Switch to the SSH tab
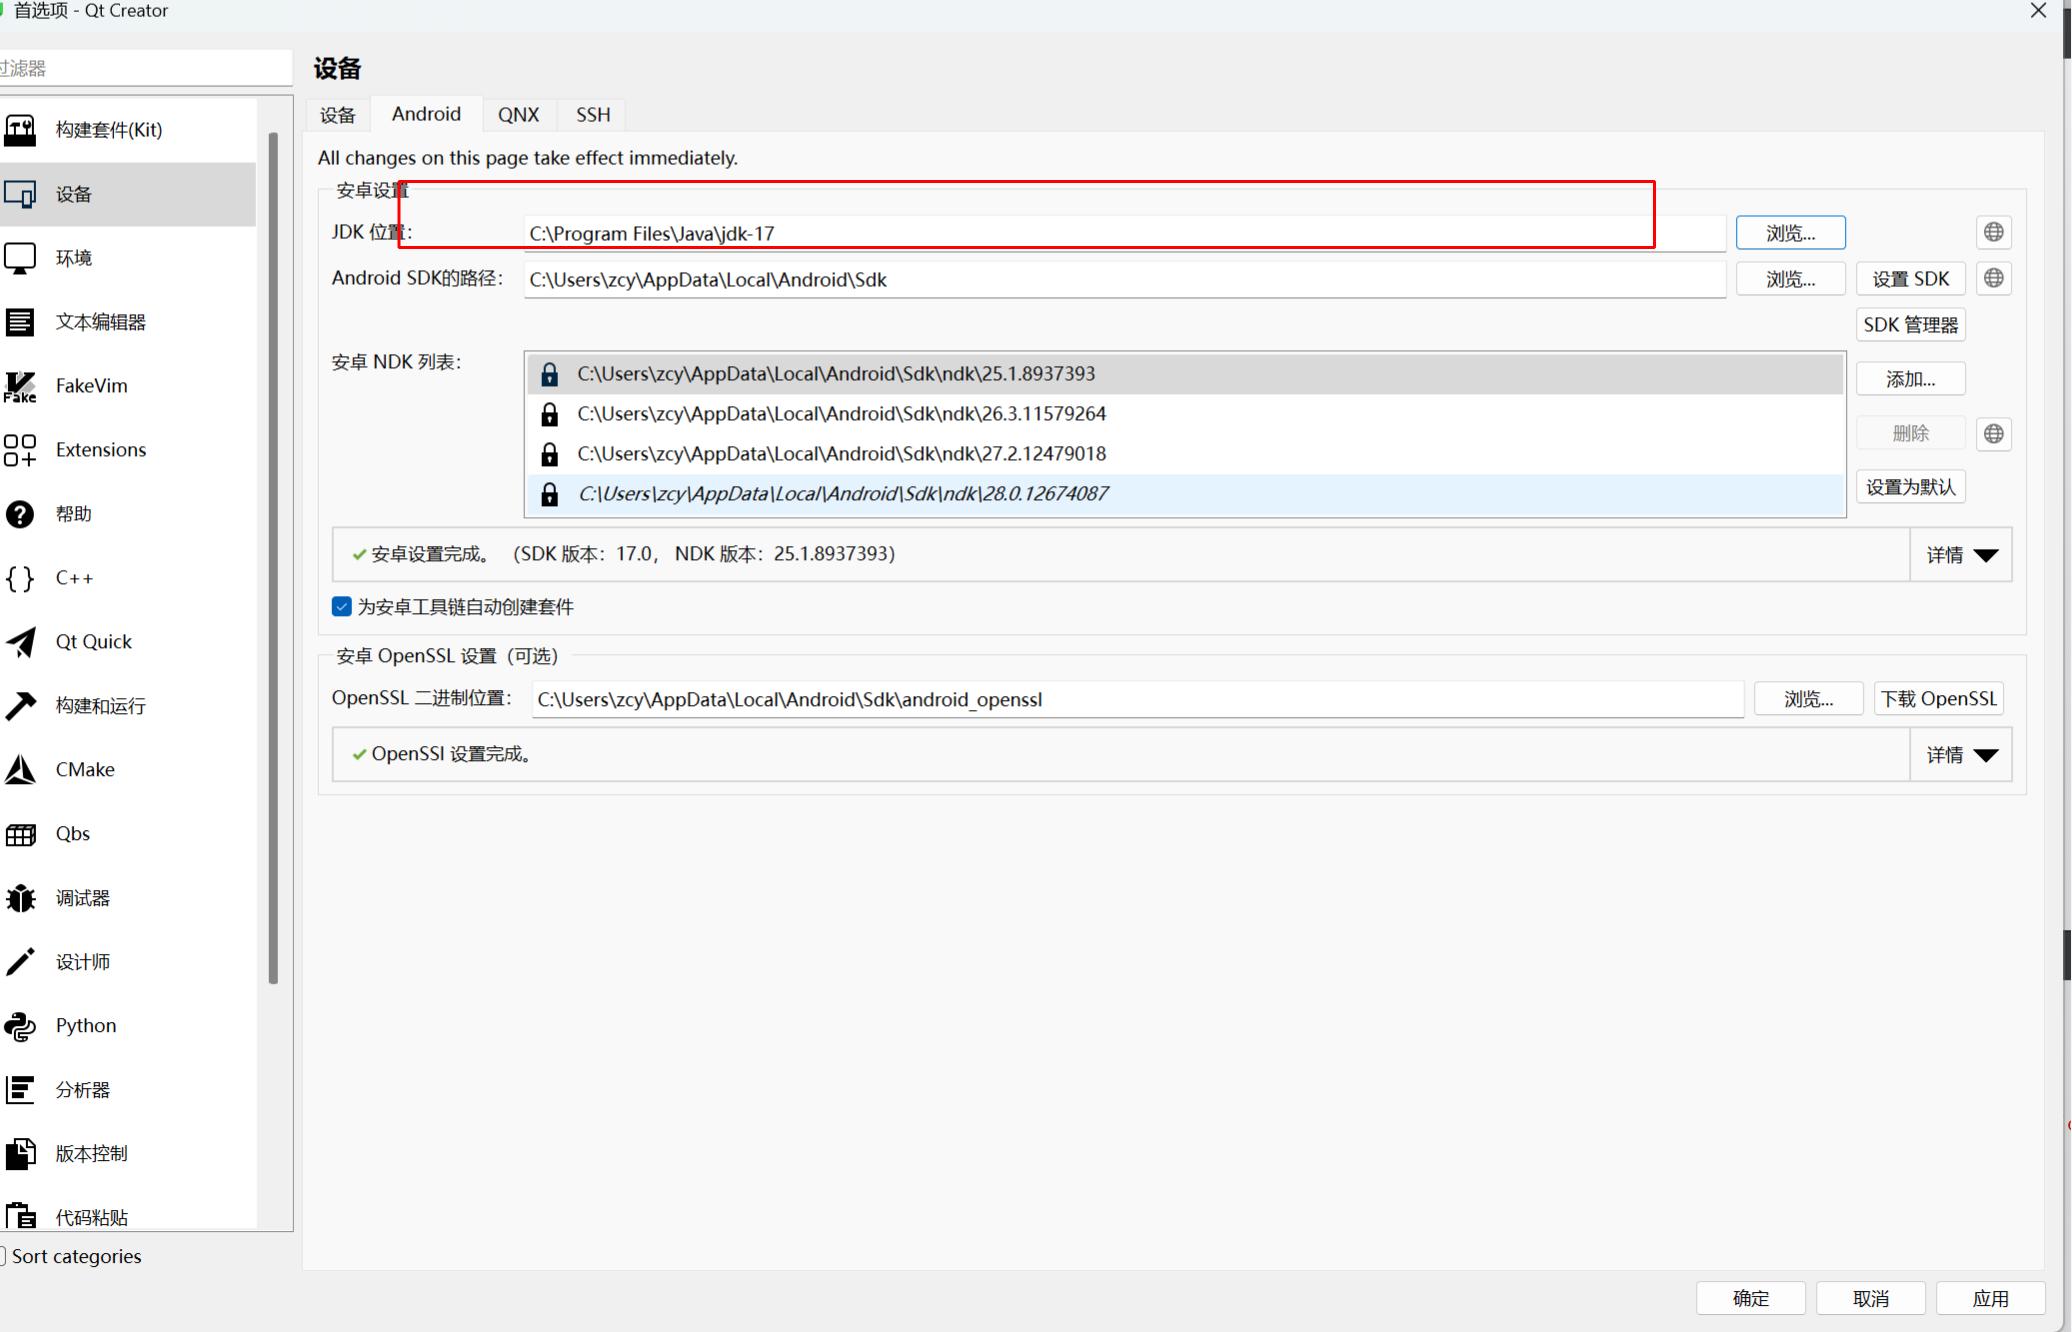The height and width of the screenshot is (1332, 2072). click(593, 115)
